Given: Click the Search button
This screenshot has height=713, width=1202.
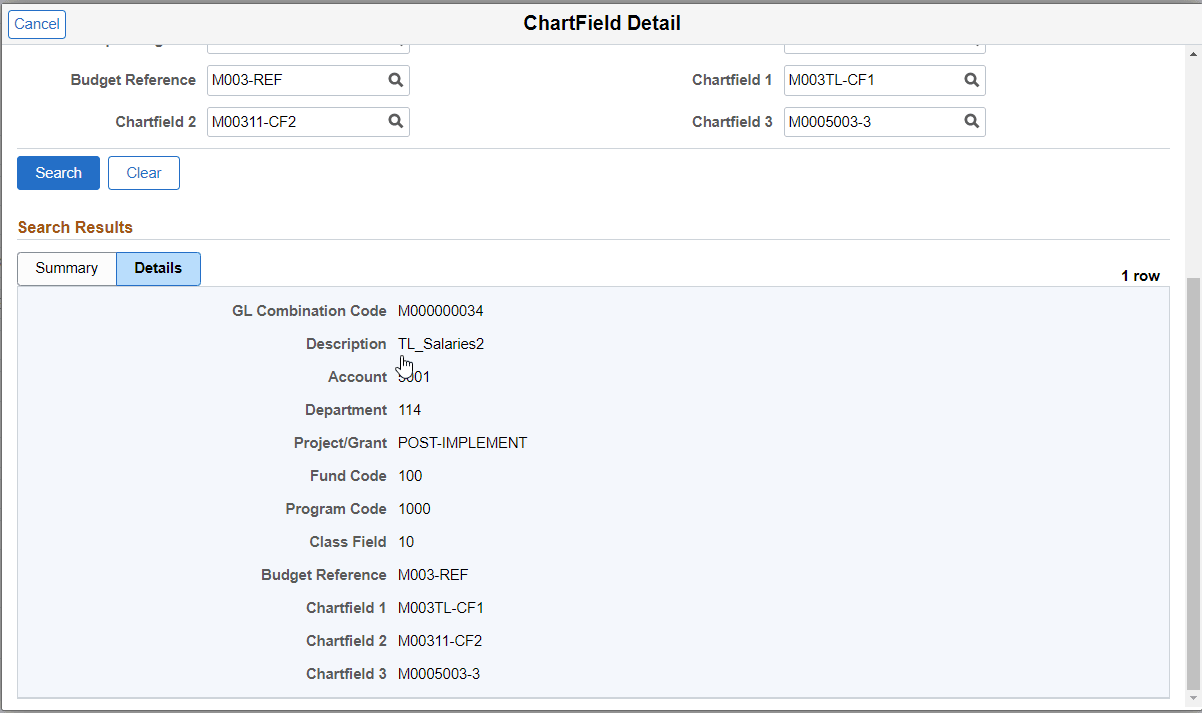Looking at the screenshot, I should [58, 172].
